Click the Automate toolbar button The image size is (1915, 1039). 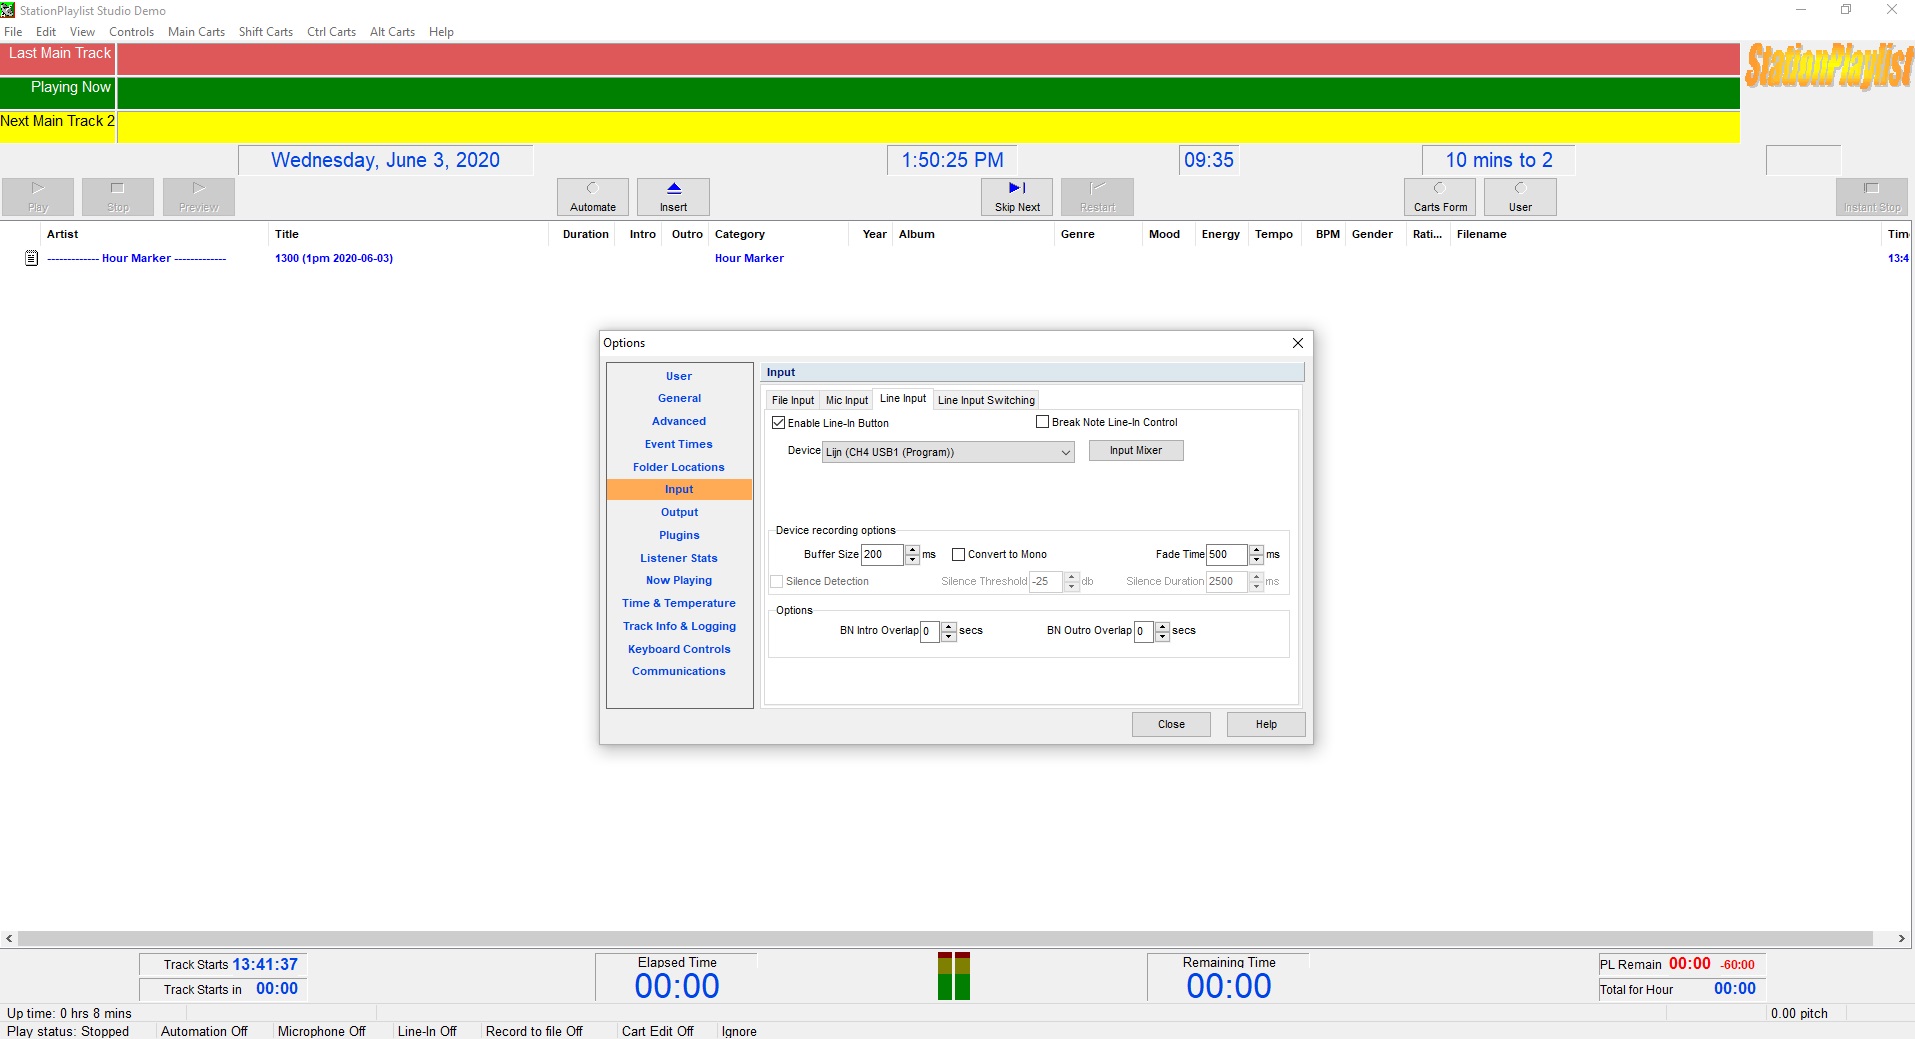coord(592,197)
